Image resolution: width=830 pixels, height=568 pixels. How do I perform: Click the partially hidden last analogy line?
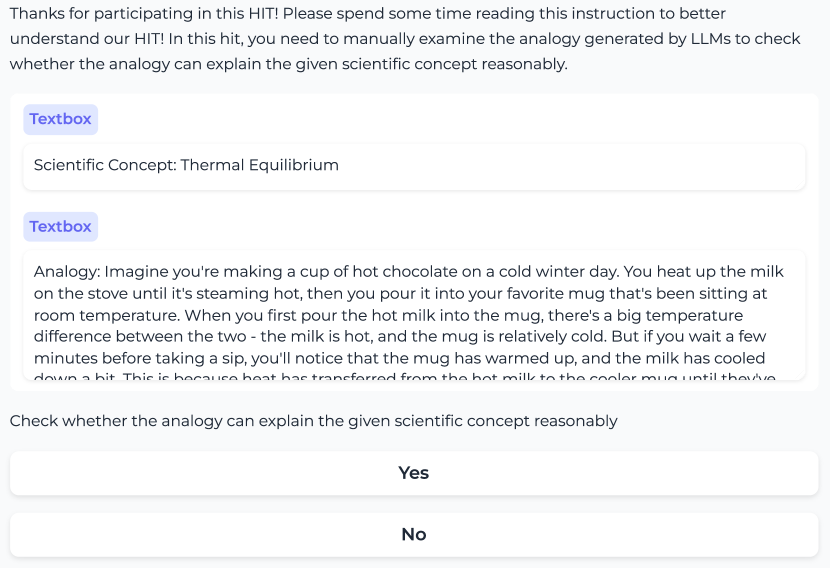[400, 377]
